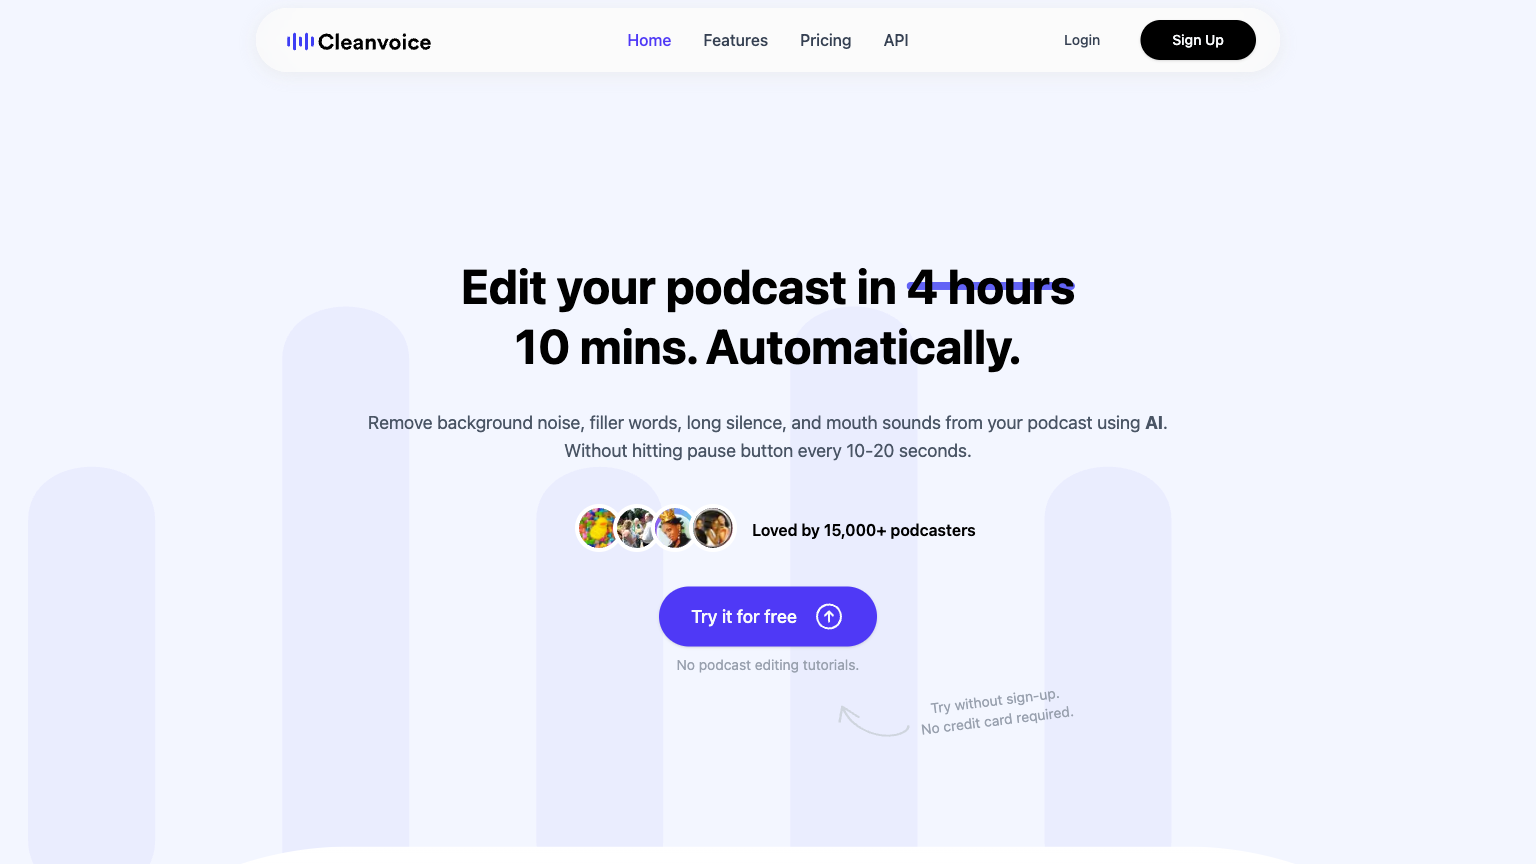Screen dimensions: 1536x864
Task: Click the second podcaster avatar thumbnail
Action: pos(636,528)
